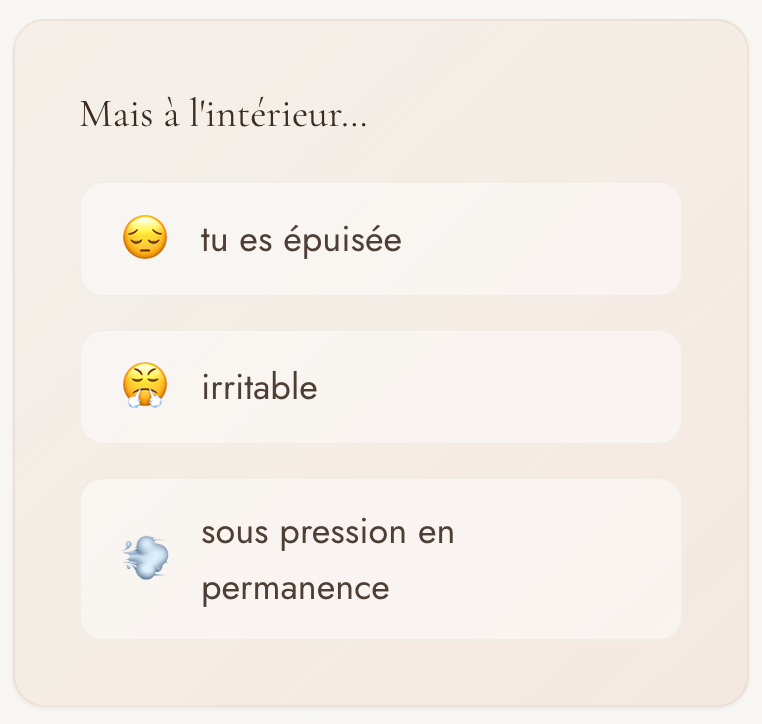Click the word "es" in the first card
Viewport: 762px width, 724px height.
pyautogui.click(x=256, y=241)
